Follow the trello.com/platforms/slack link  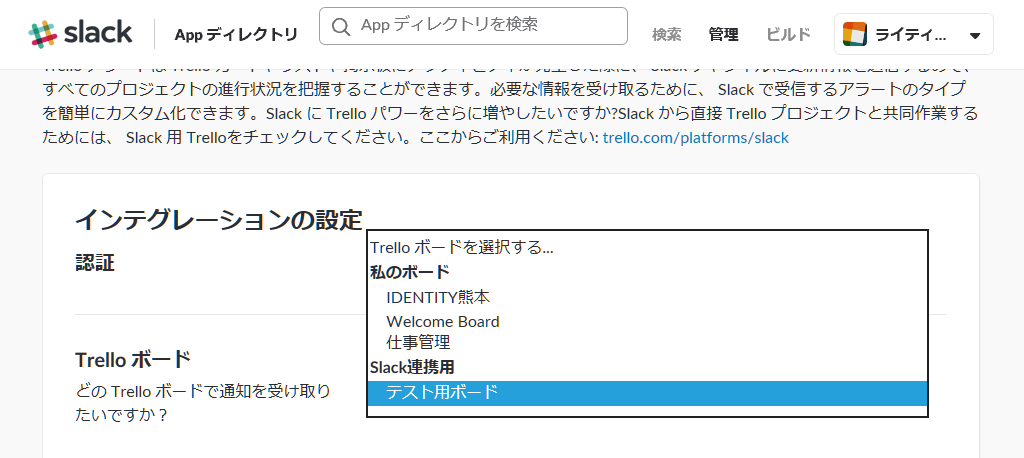(695, 137)
